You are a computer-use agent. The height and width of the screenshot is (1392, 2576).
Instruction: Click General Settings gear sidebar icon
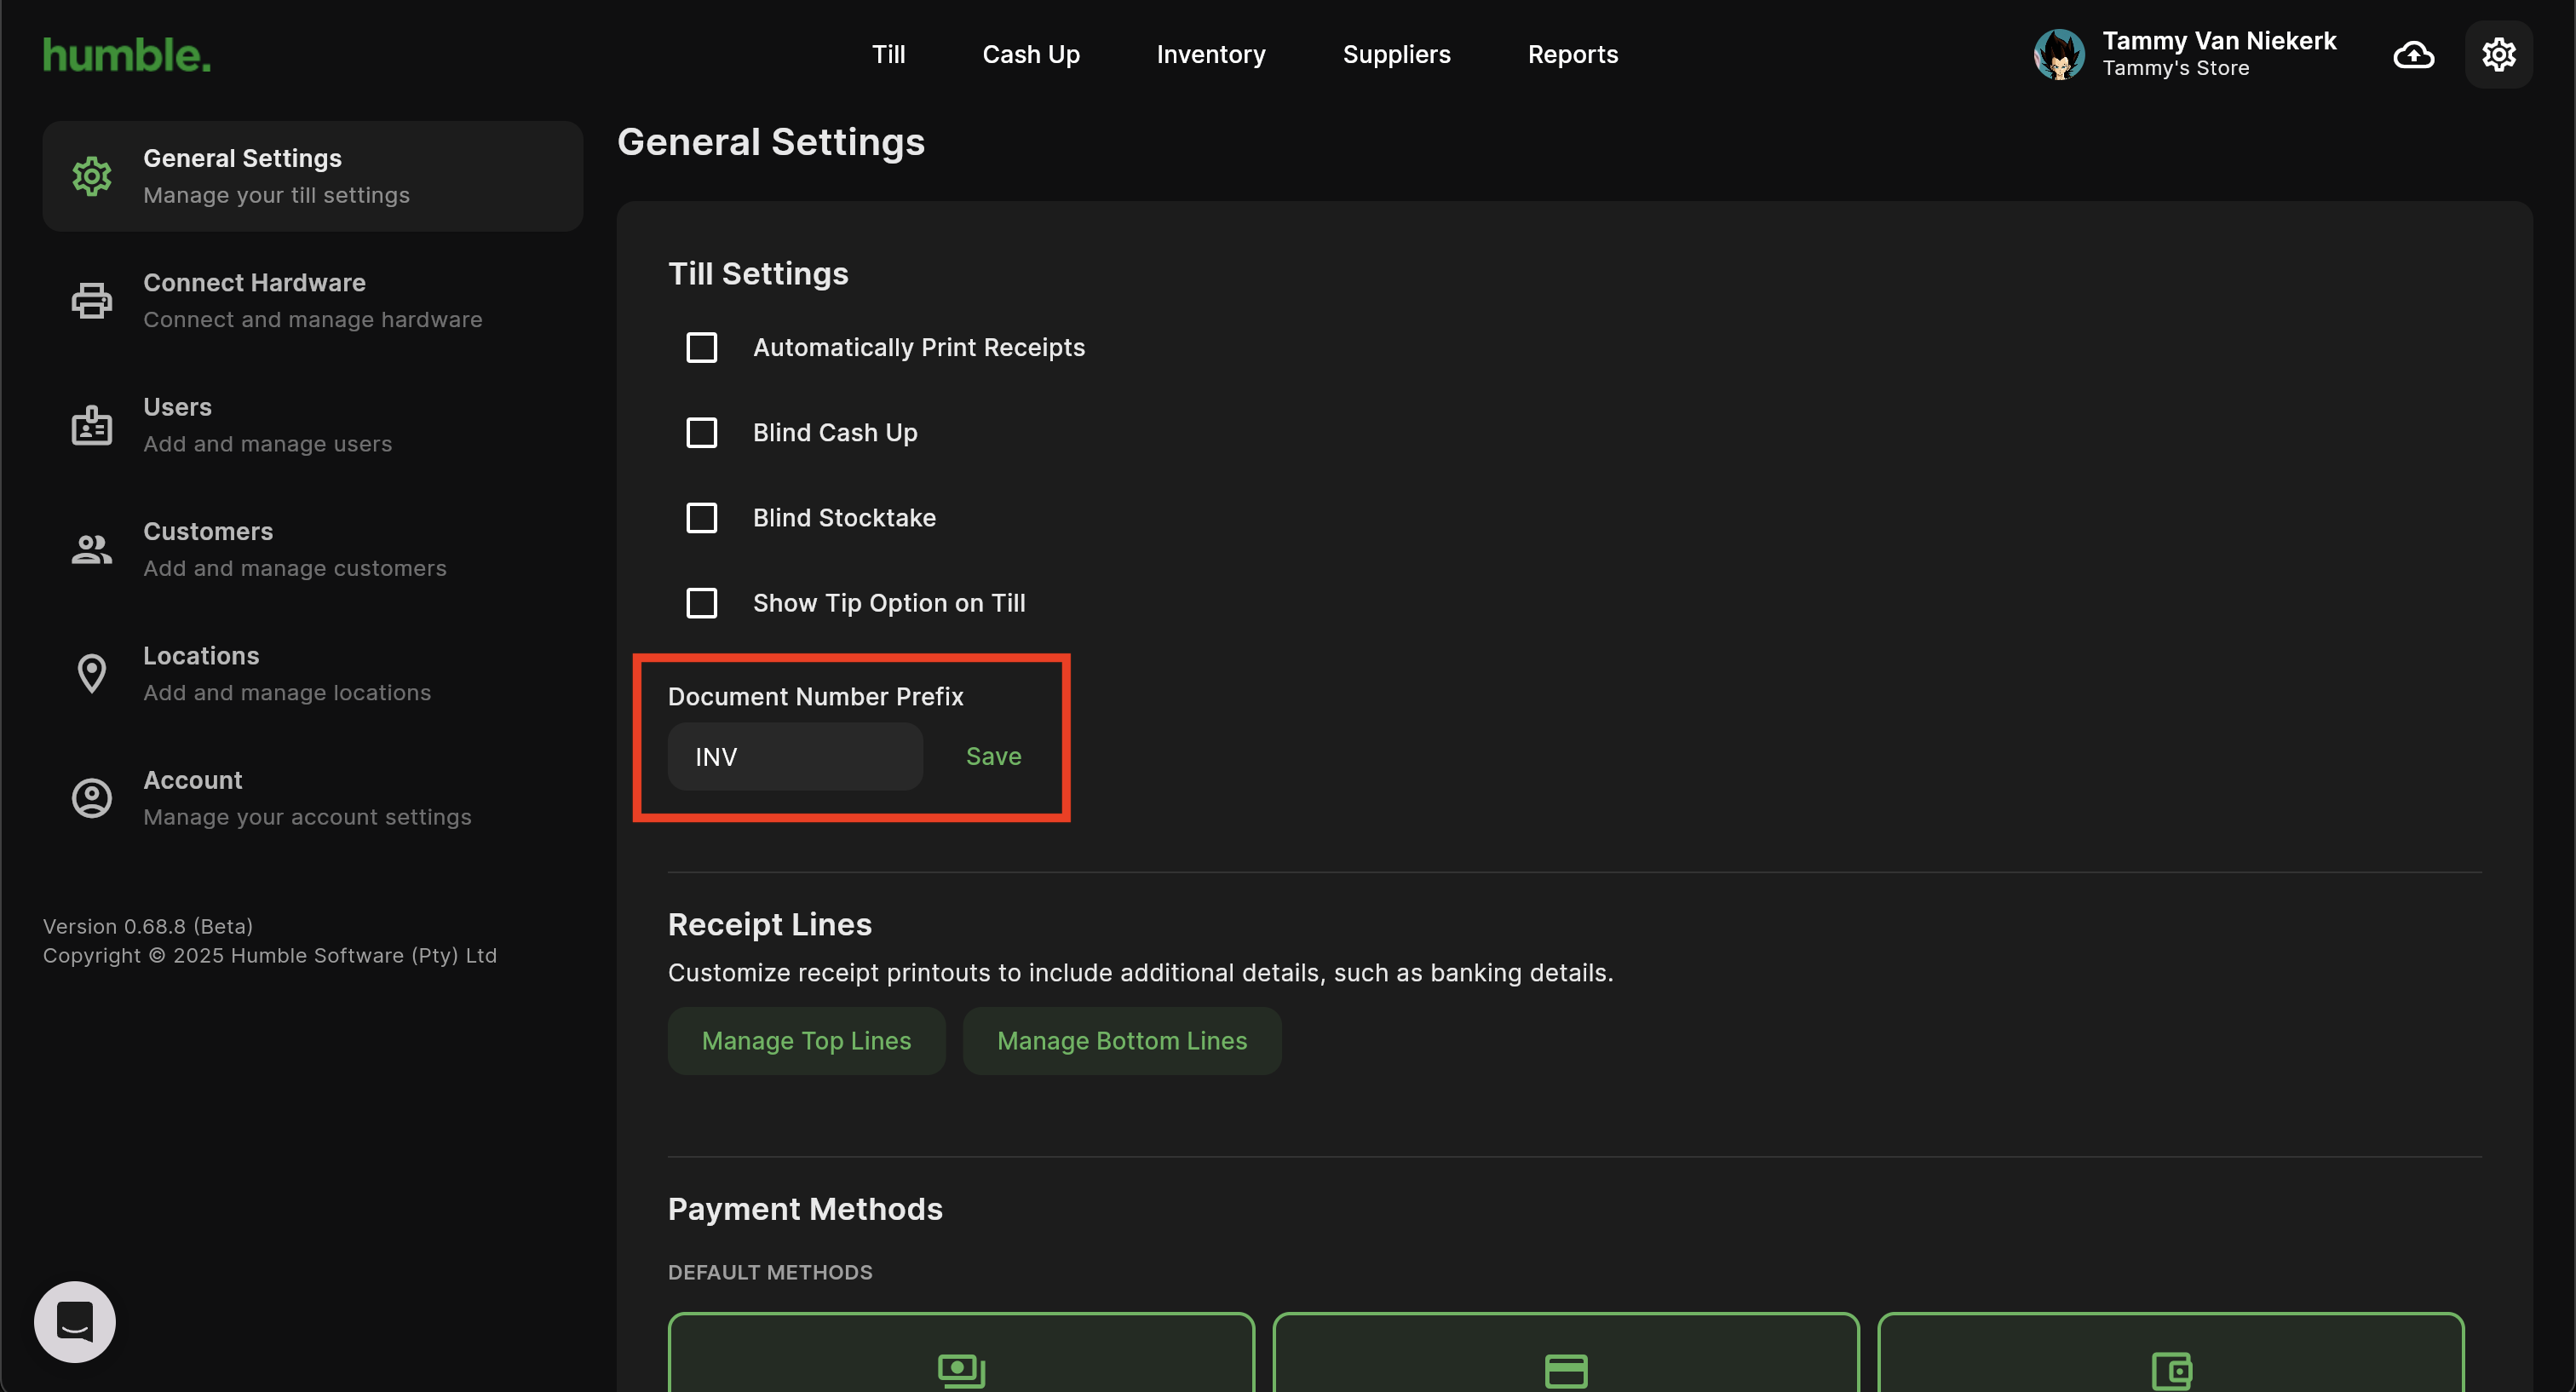coord(92,176)
